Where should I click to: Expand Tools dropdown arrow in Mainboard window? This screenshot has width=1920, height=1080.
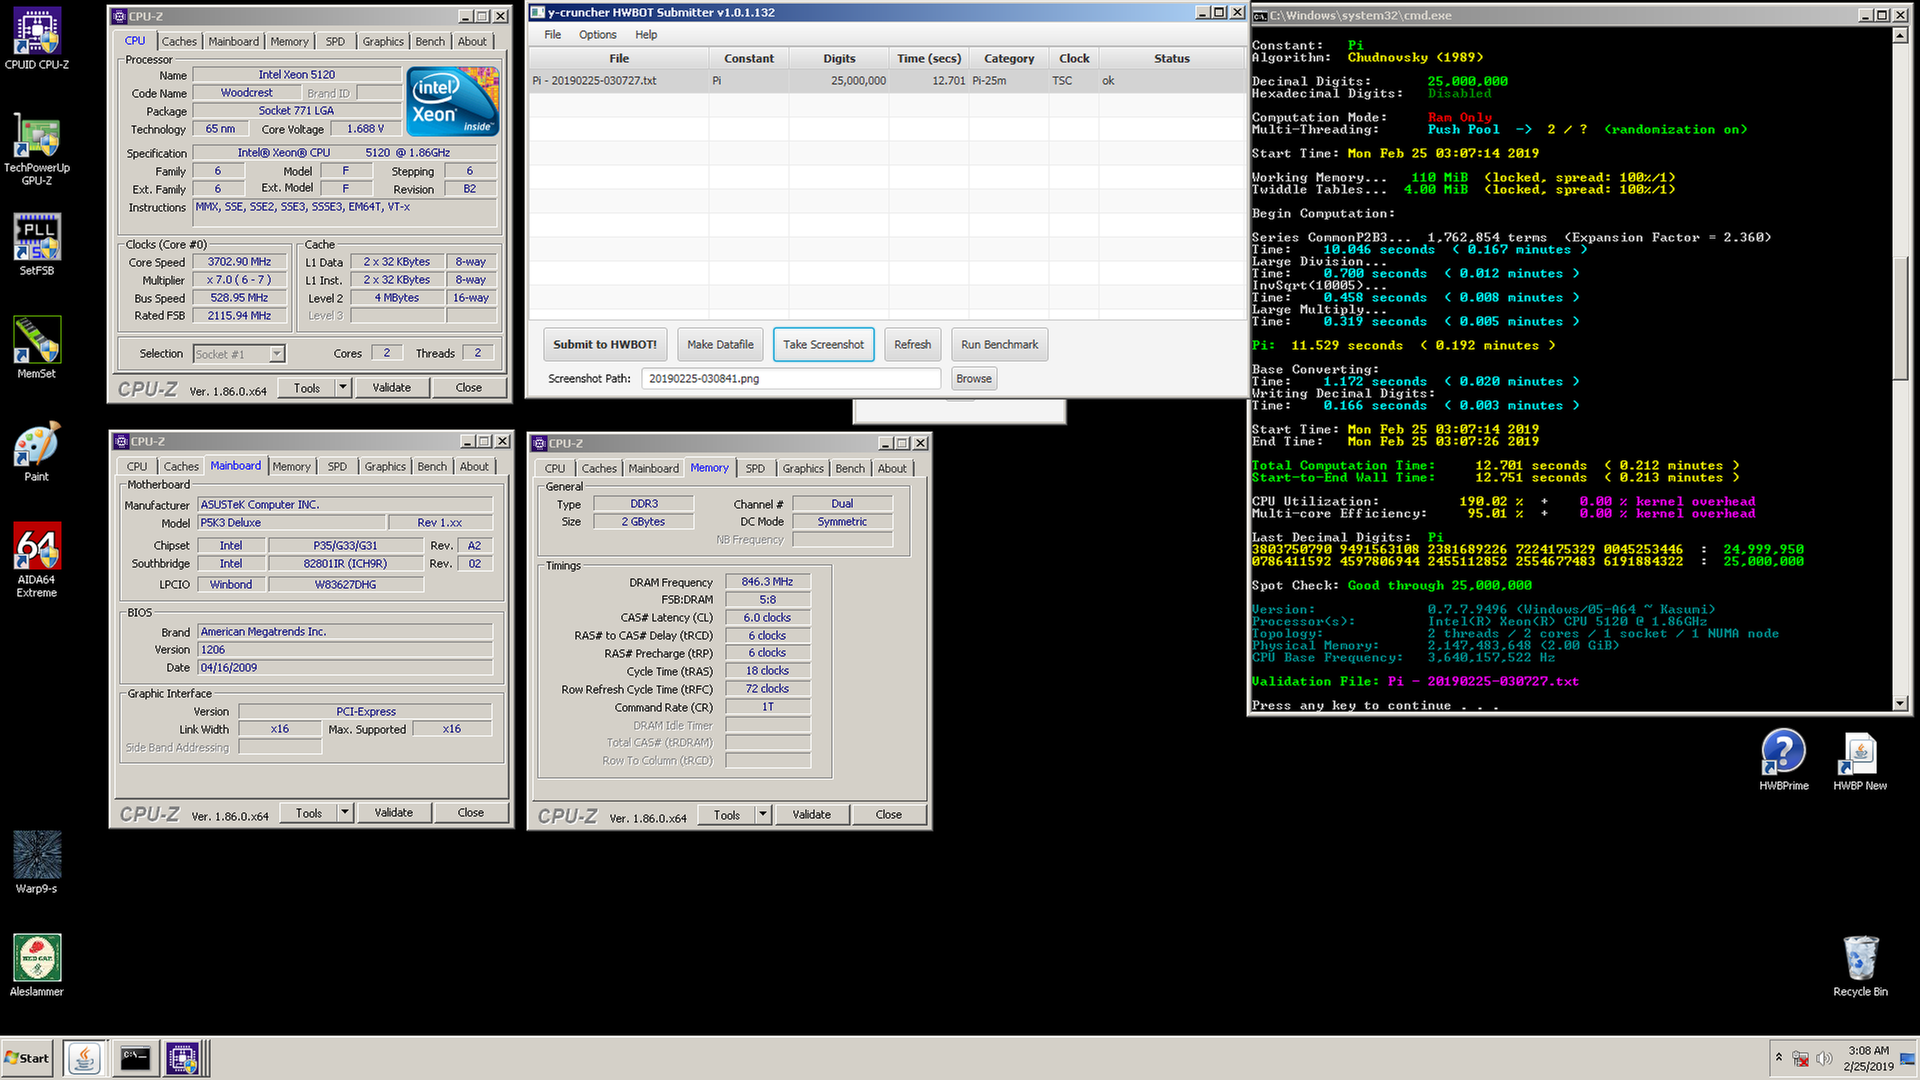pos(345,812)
